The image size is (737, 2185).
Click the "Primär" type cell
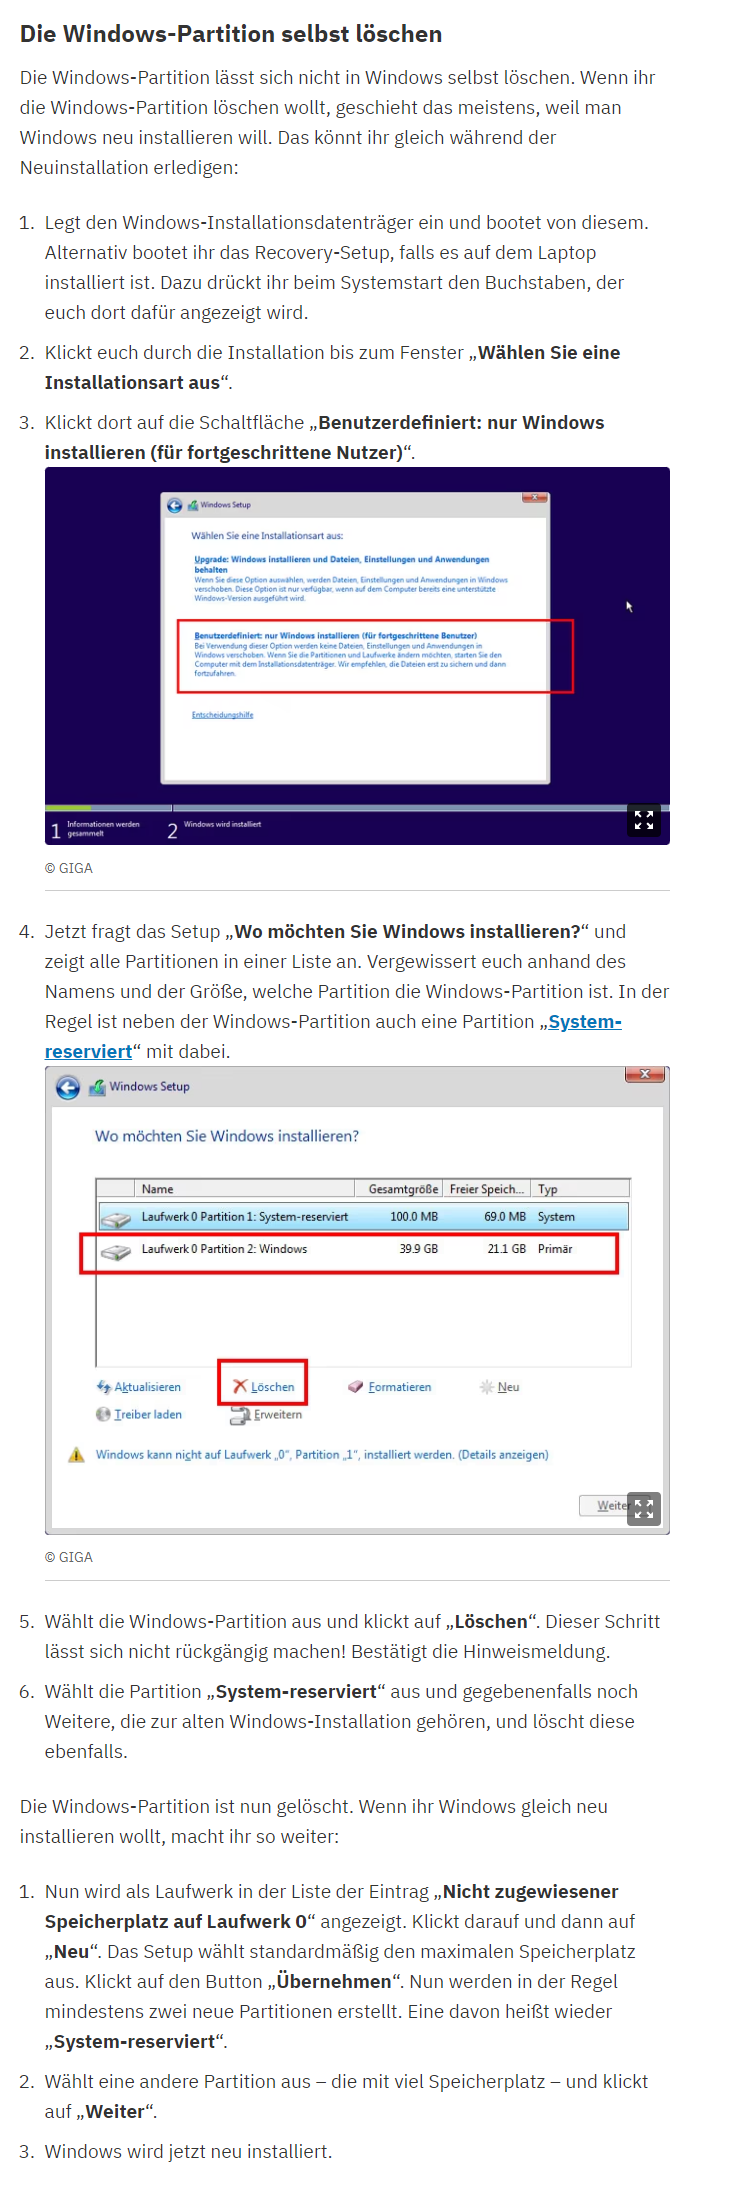555,1249
